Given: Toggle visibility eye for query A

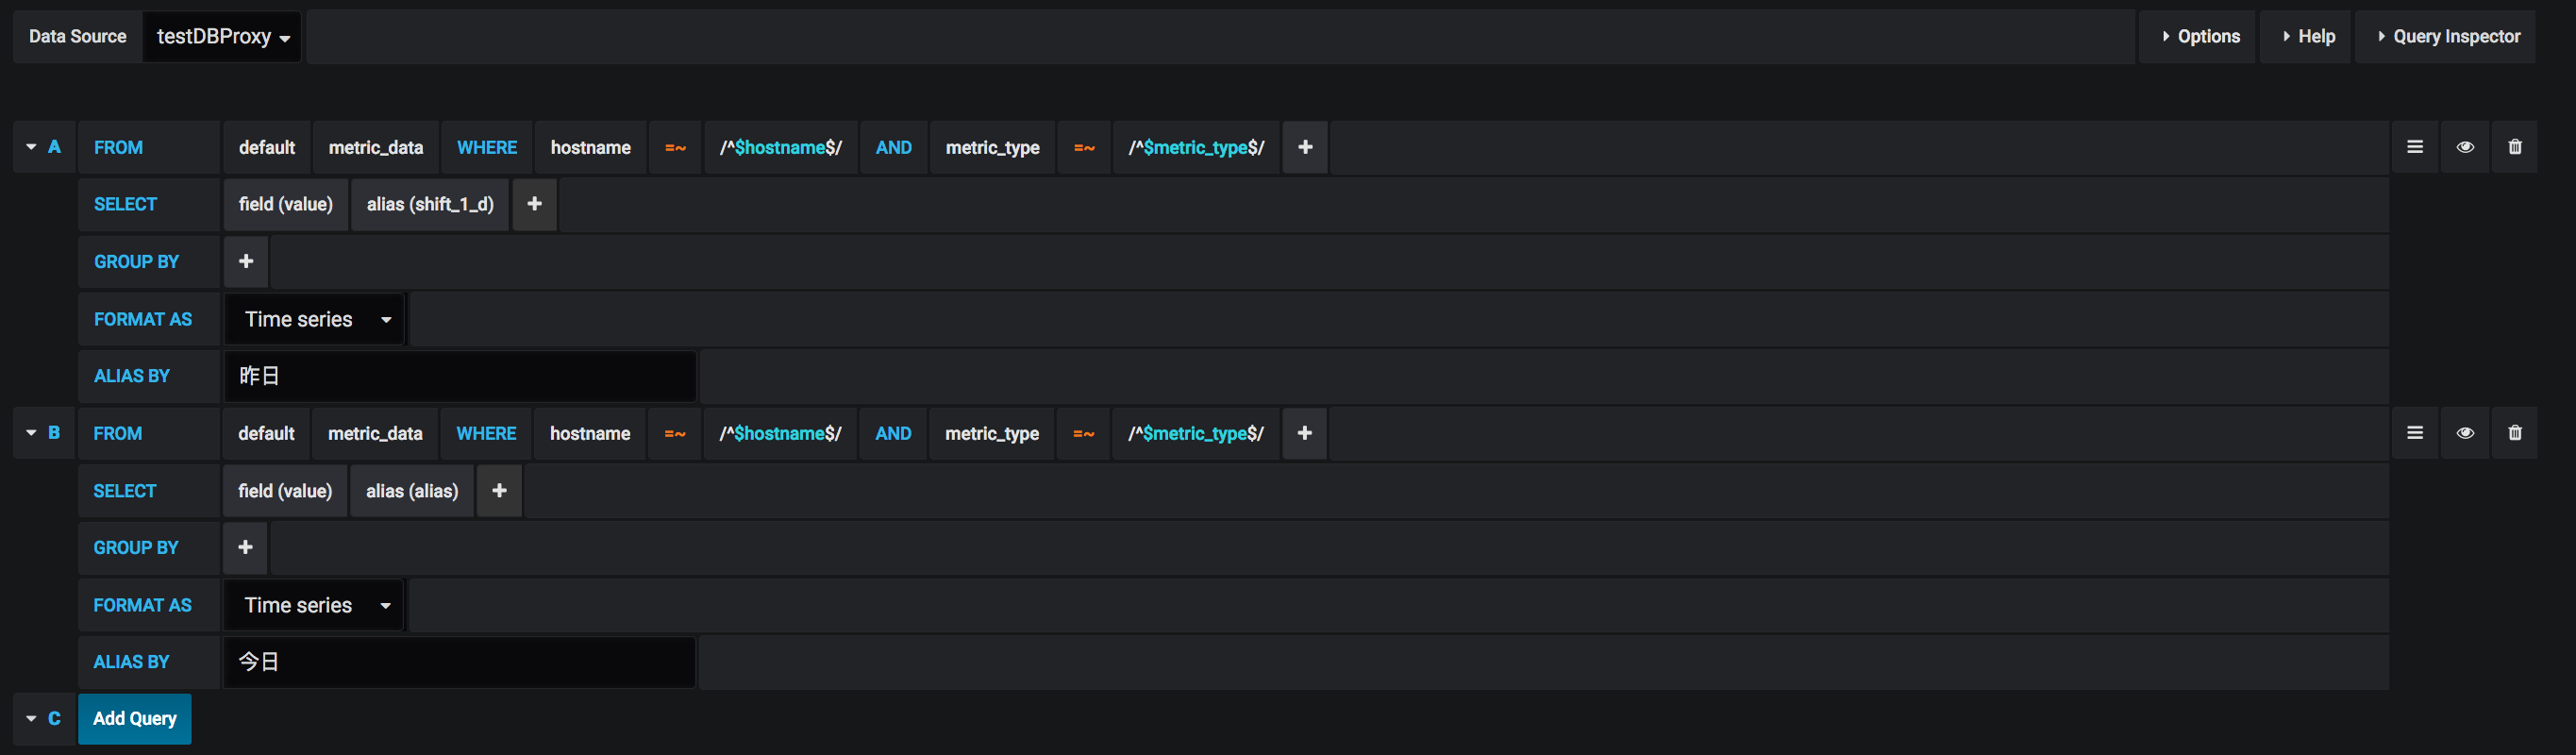Looking at the screenshot, I should [2465, 147].
